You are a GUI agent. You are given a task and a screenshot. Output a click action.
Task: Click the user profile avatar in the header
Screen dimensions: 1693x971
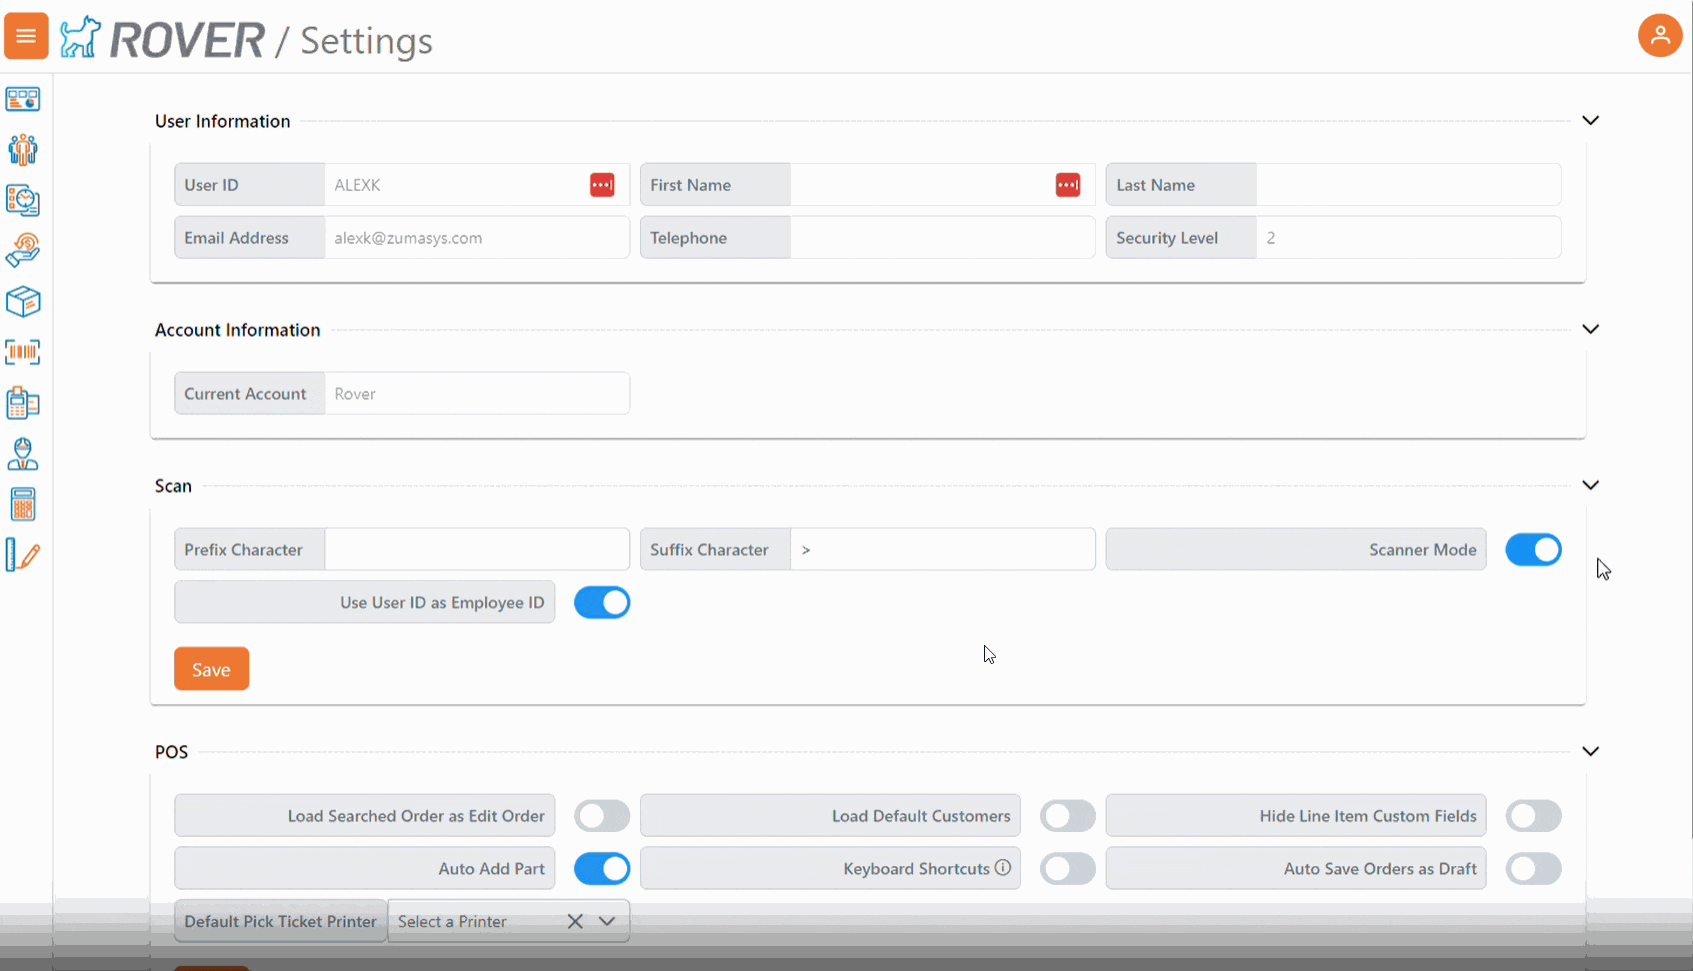[x=1660, y=35]
